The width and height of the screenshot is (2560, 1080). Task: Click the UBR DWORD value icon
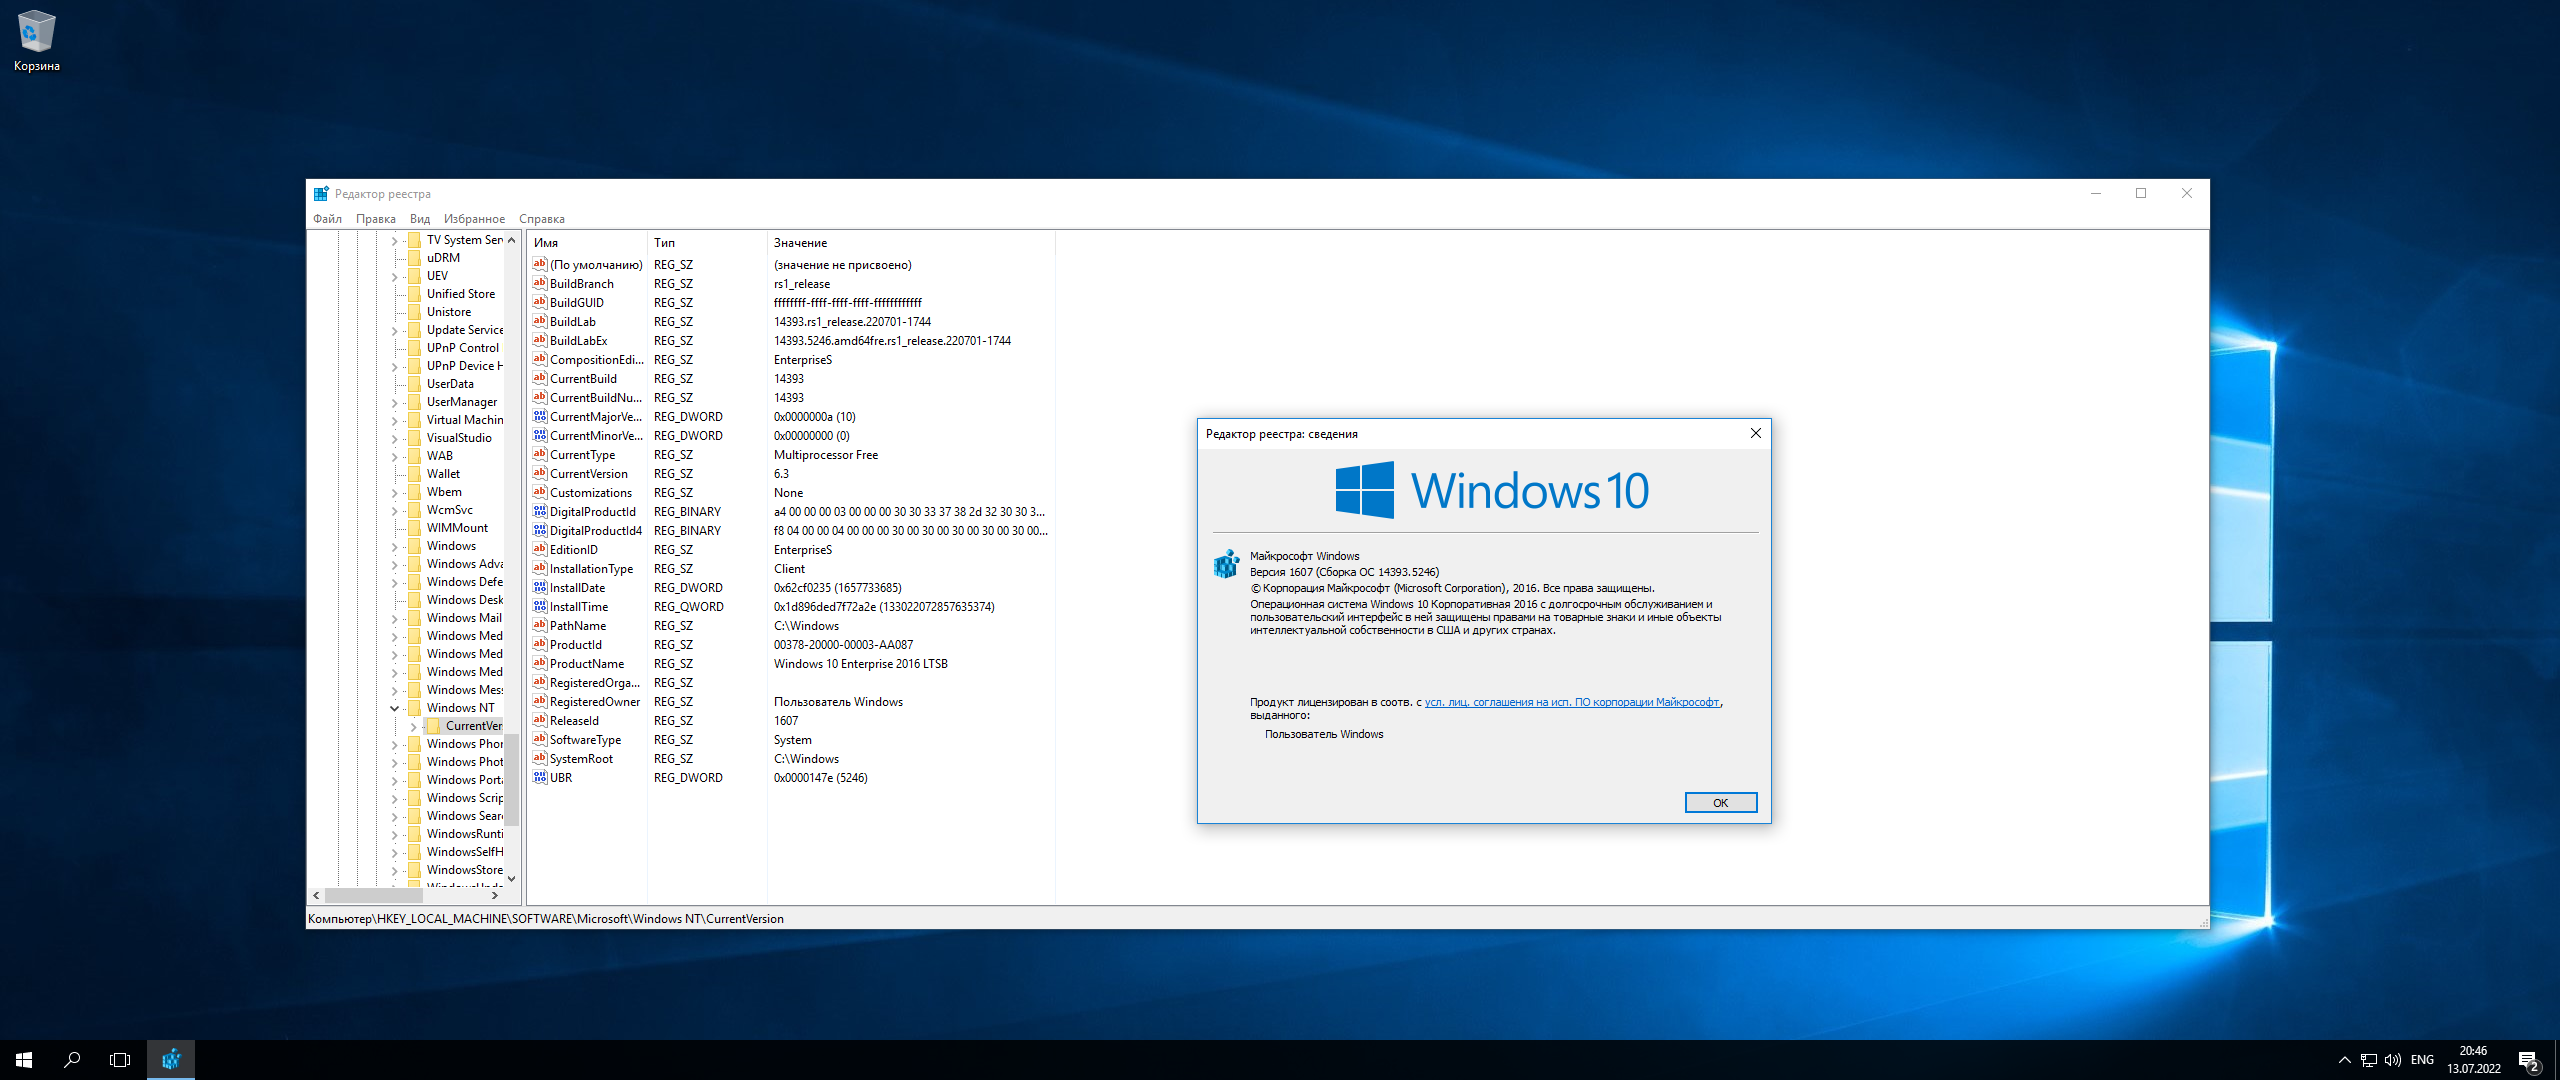(x=540, y=777)
